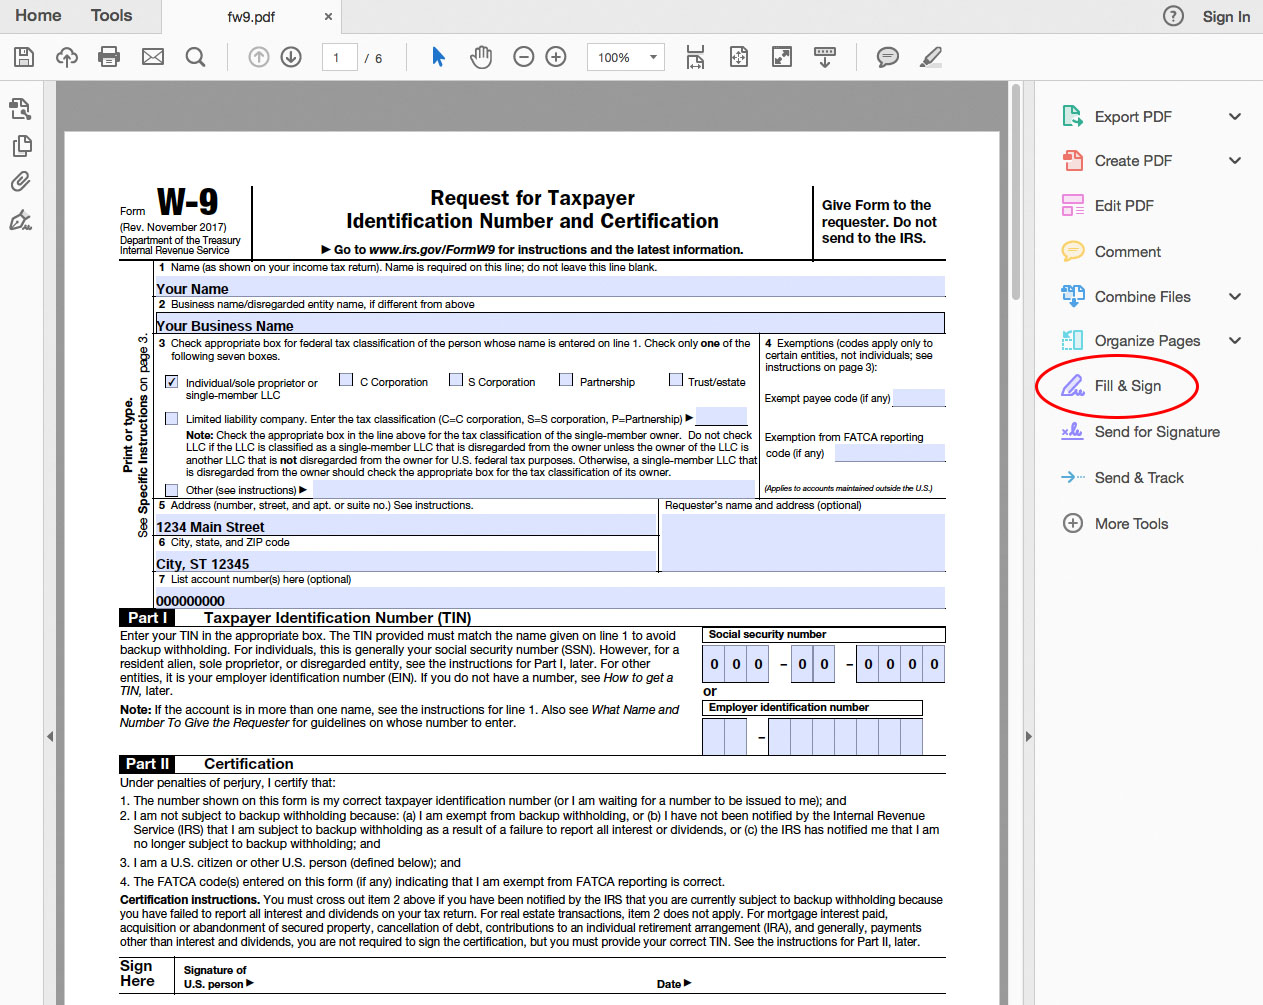Check the C Corporation box
Image resolution: width=1263 pixels, height=1005 pixels.
click(346, 380)
